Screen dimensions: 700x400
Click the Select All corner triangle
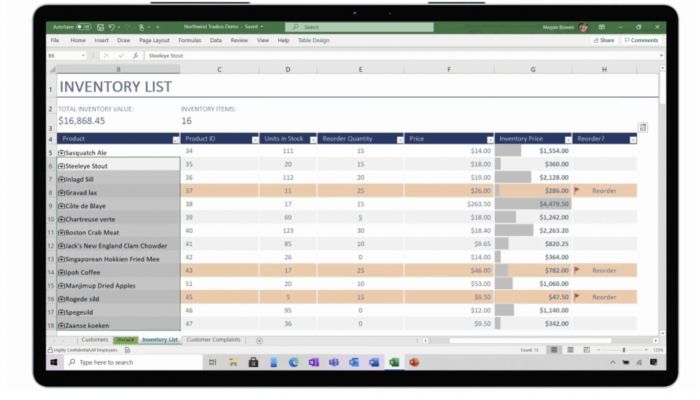click(52, 69)
